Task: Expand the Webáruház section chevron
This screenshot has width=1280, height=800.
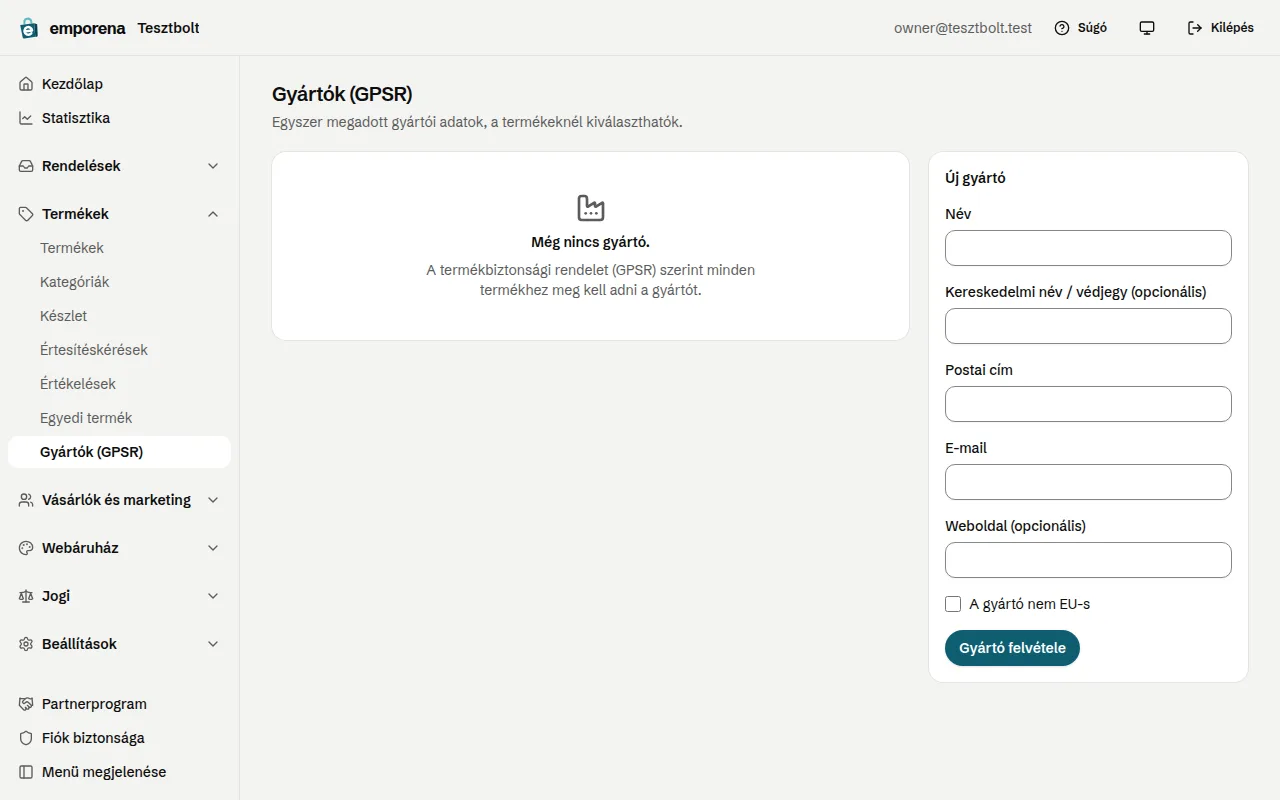Action: (213, 548)
